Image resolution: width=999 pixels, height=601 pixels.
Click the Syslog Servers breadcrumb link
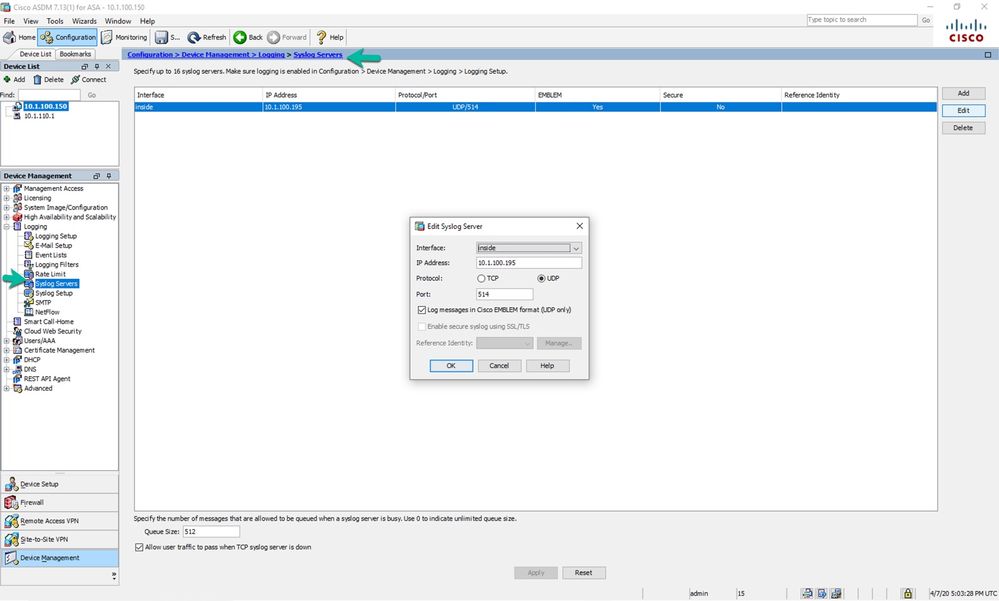pos(318,55)
